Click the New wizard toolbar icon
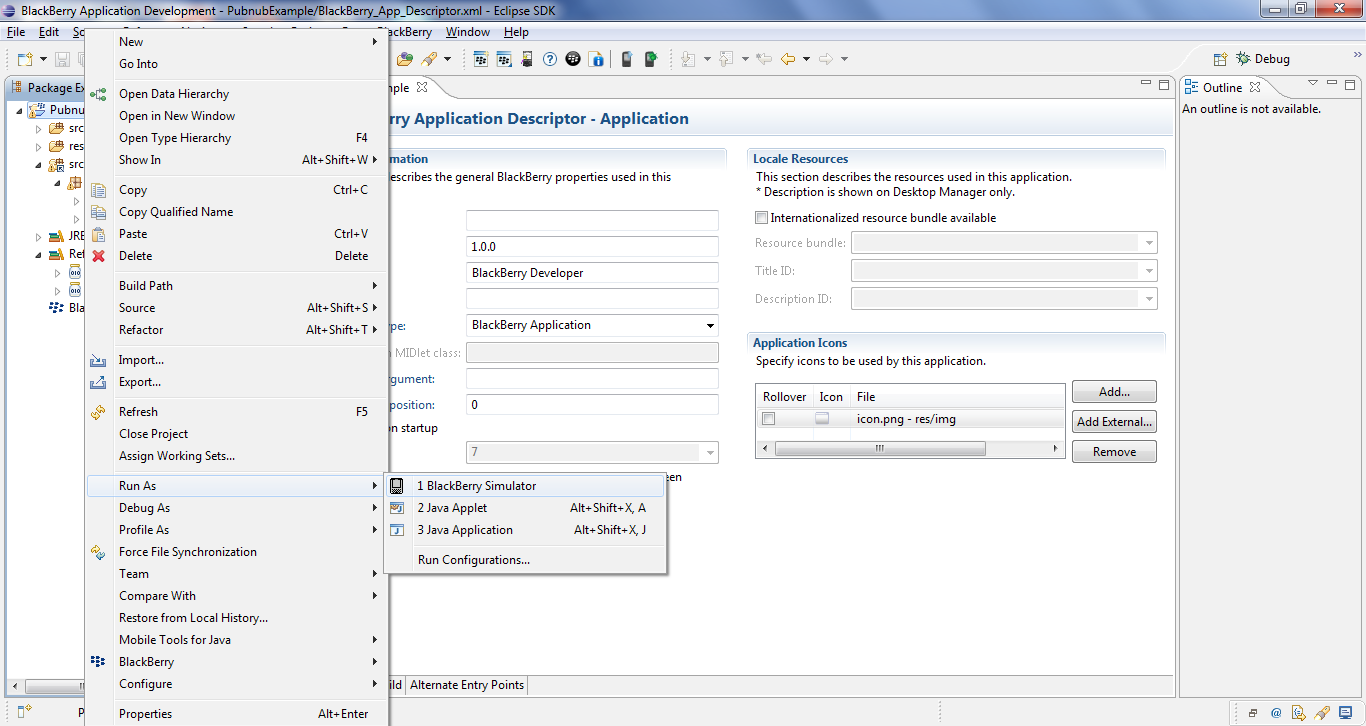This screenshot has height=726, width=1366. click(25, 59)
